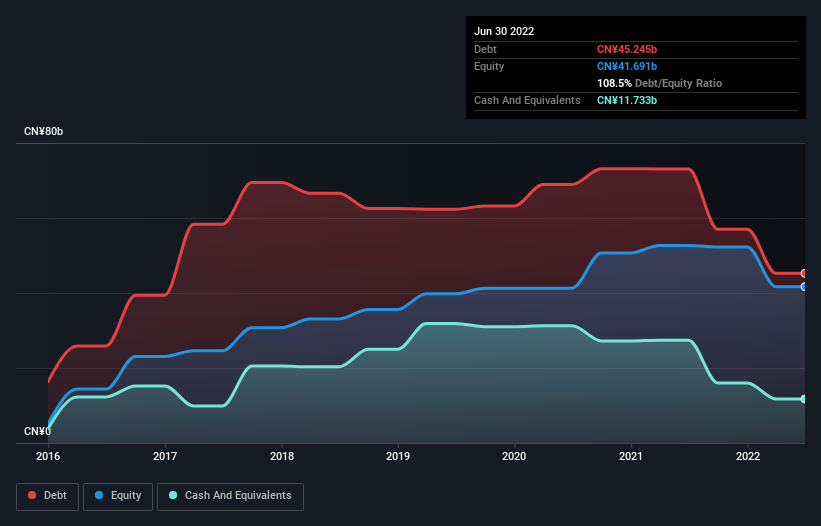Toggle the Equity legend button
Image resolution: width=821 pixels, height=526 pixels.
pyautogui.click(x=118, y=496)
